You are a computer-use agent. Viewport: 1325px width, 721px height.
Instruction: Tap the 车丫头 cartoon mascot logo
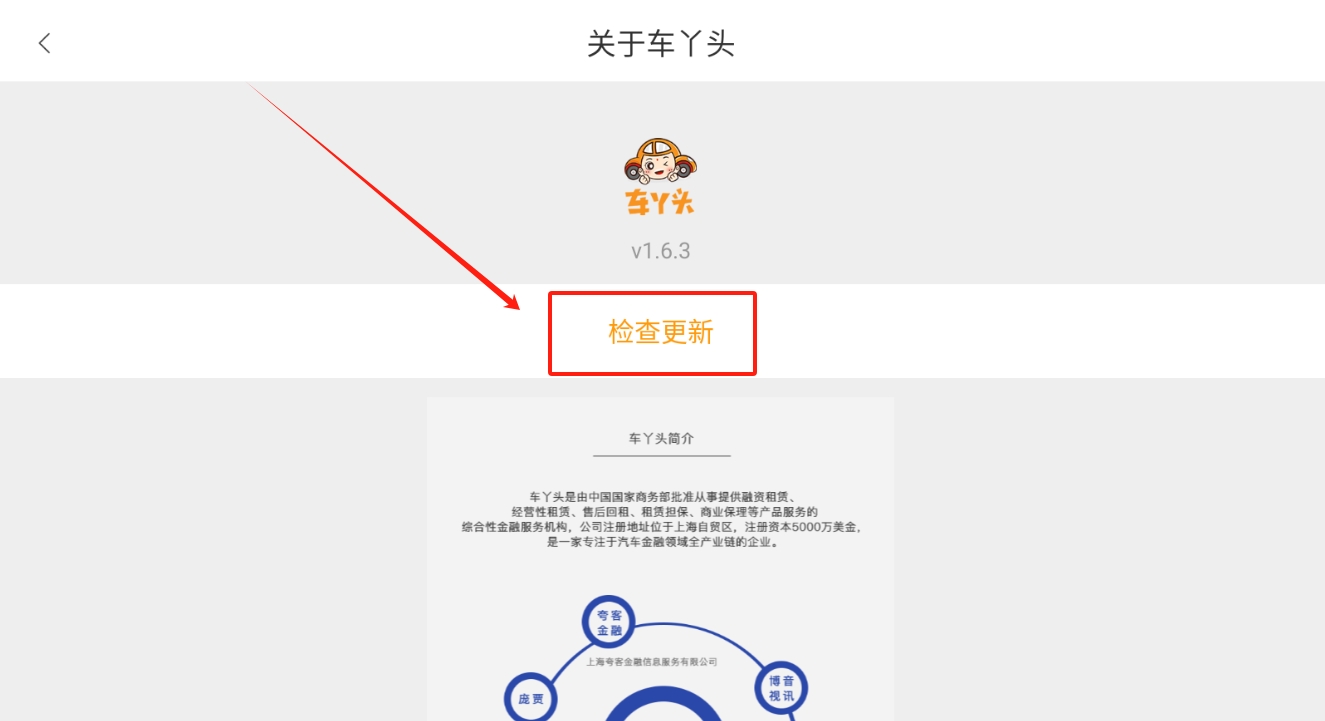660,161
